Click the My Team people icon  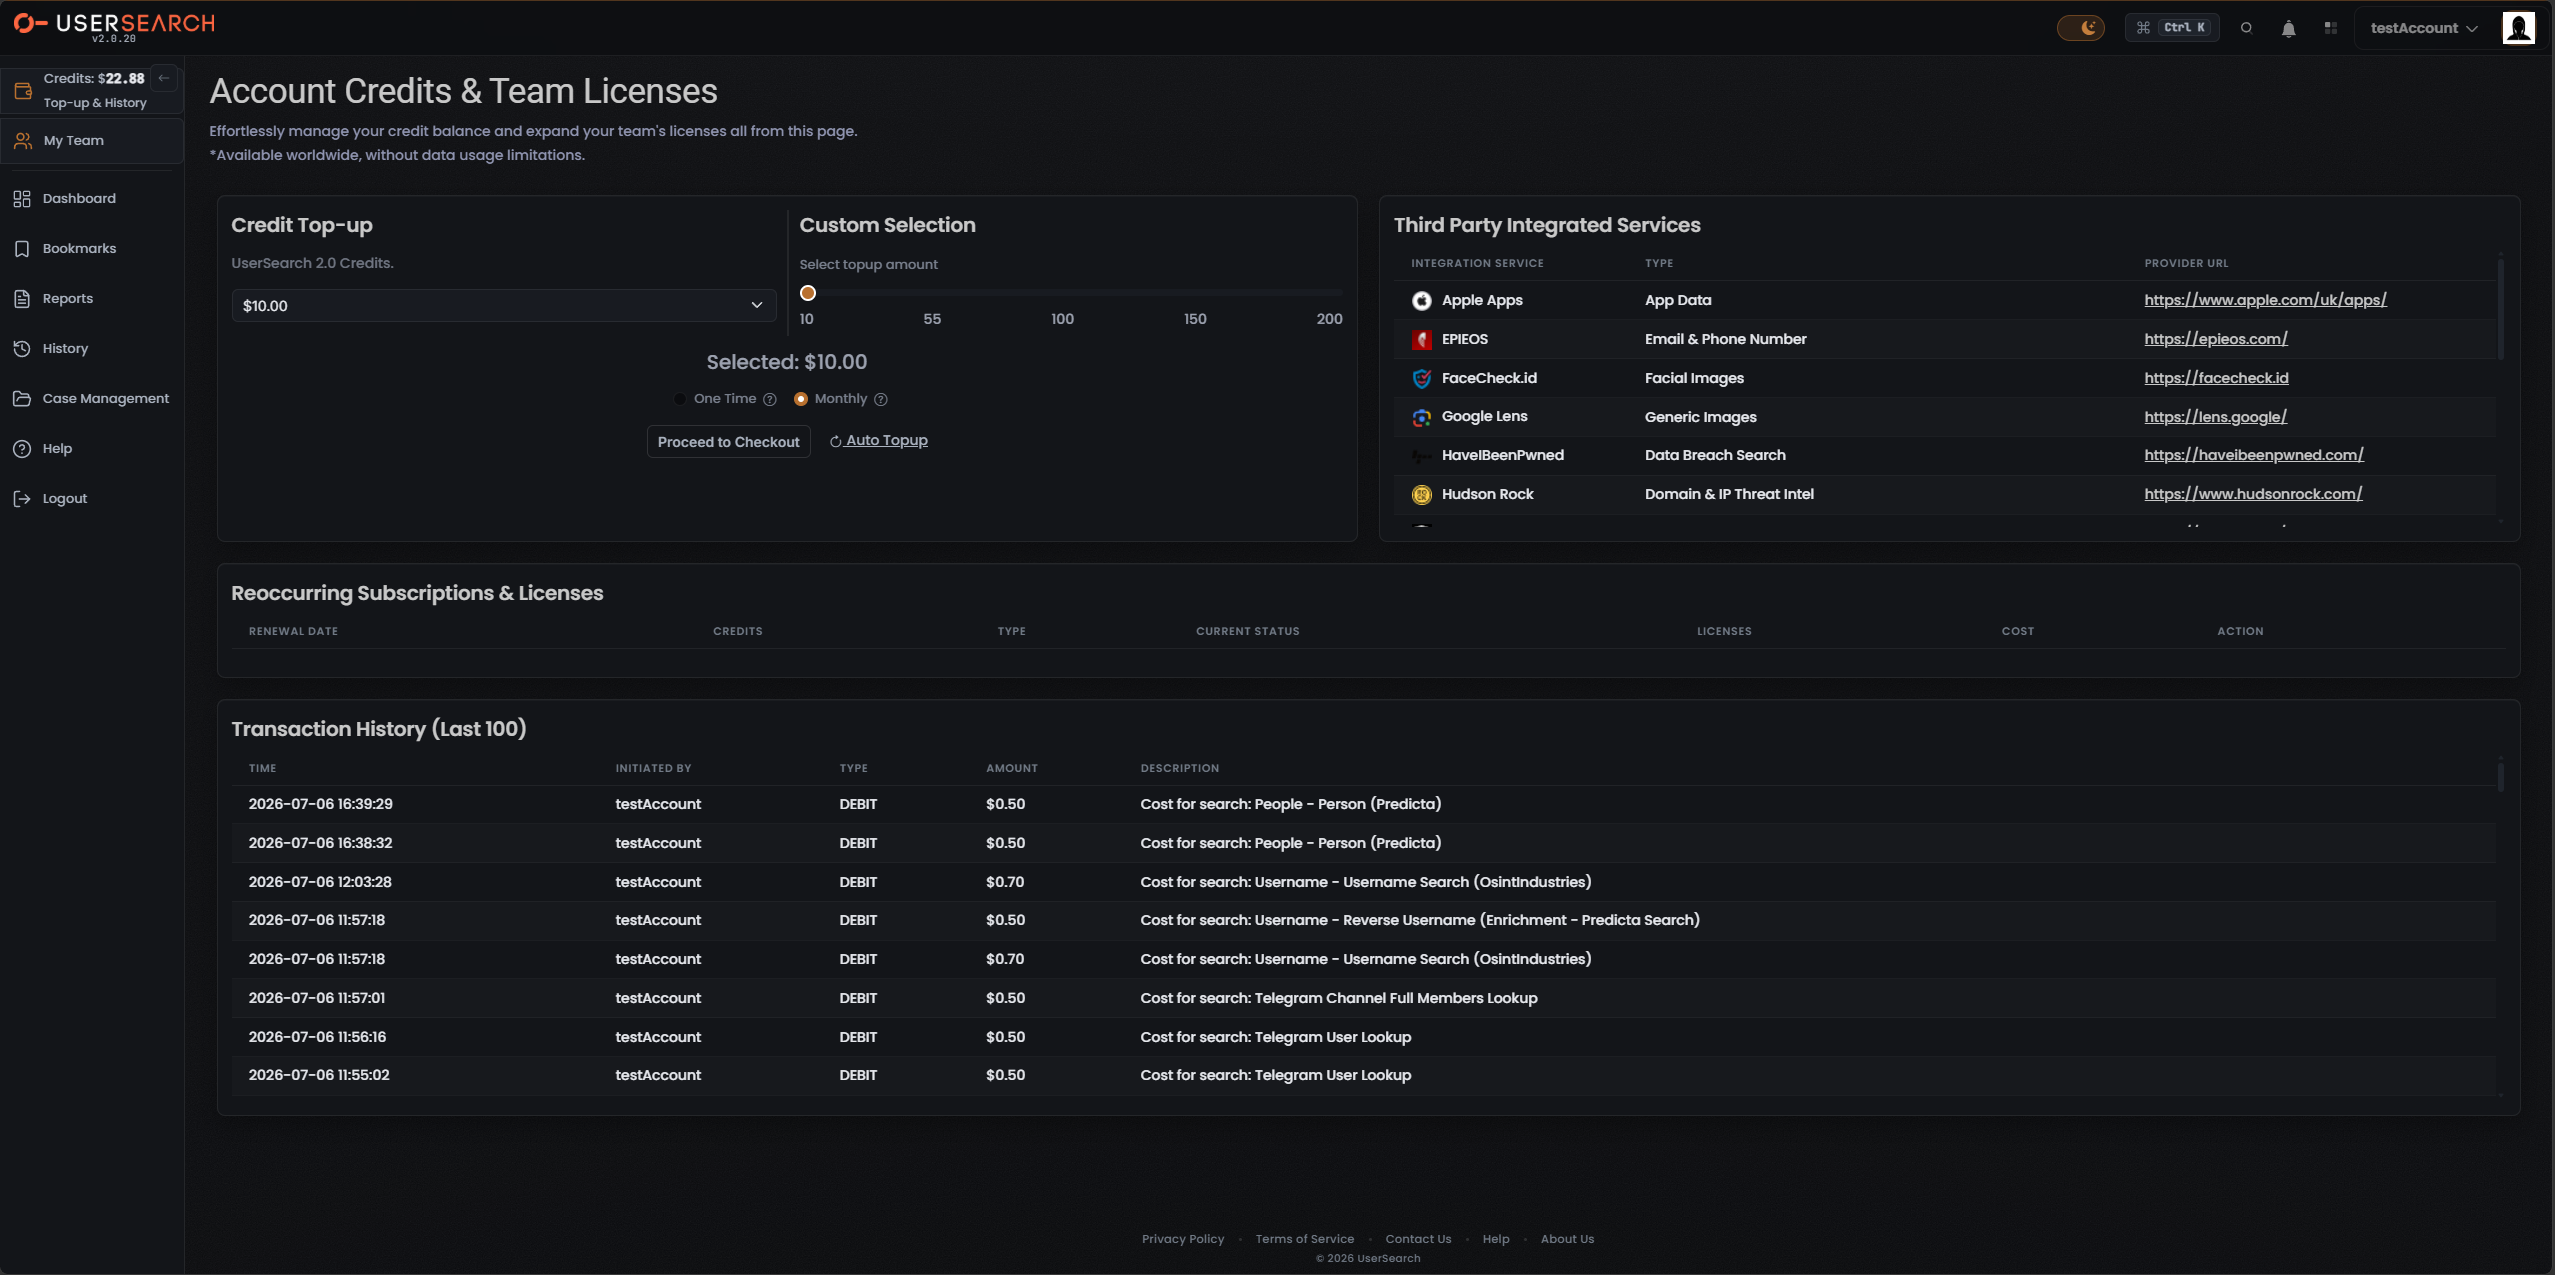click(22, 141)
